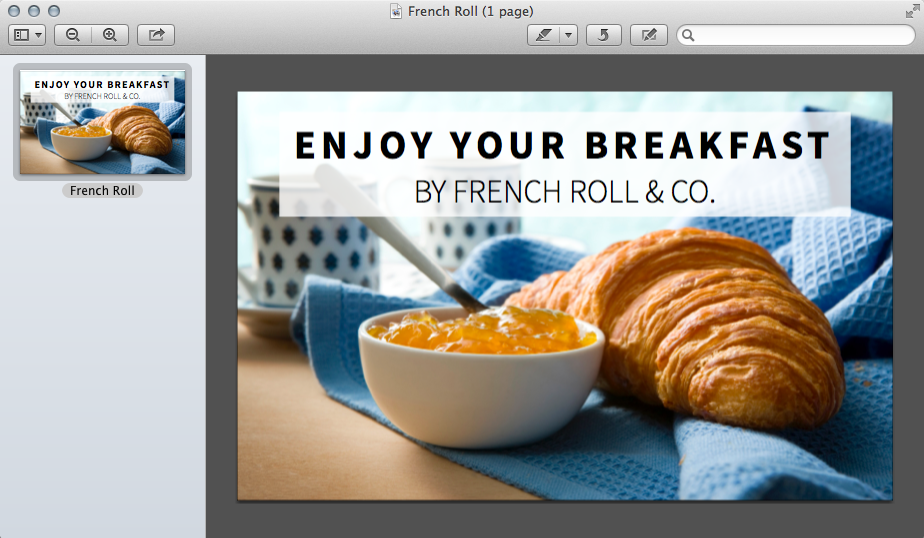
Task: Select the highlight pen tool
Action: pyautogui.click(x=543, y=35)
